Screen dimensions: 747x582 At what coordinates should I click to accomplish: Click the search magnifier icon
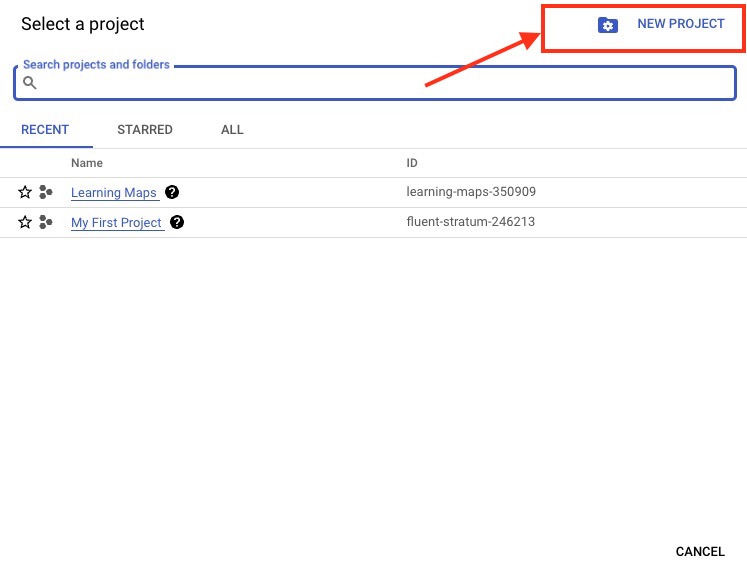tap(30, 84)
